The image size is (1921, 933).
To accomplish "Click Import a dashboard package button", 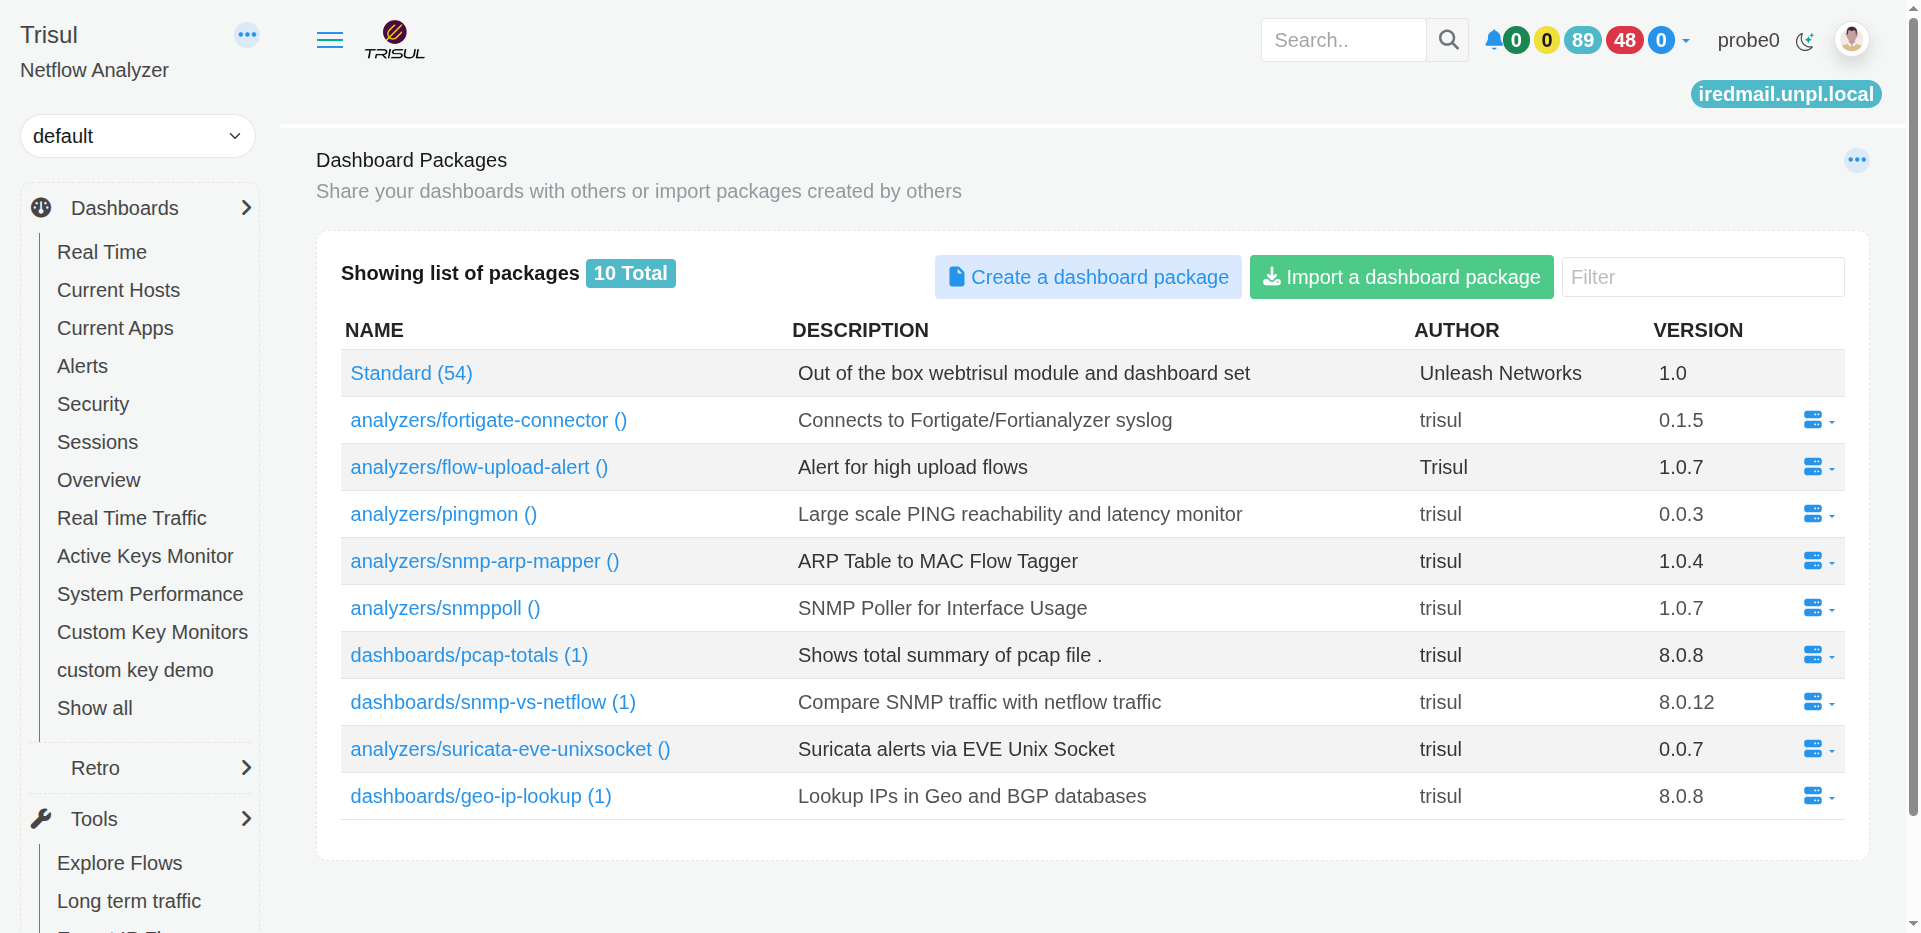I will click(1402, 277).
